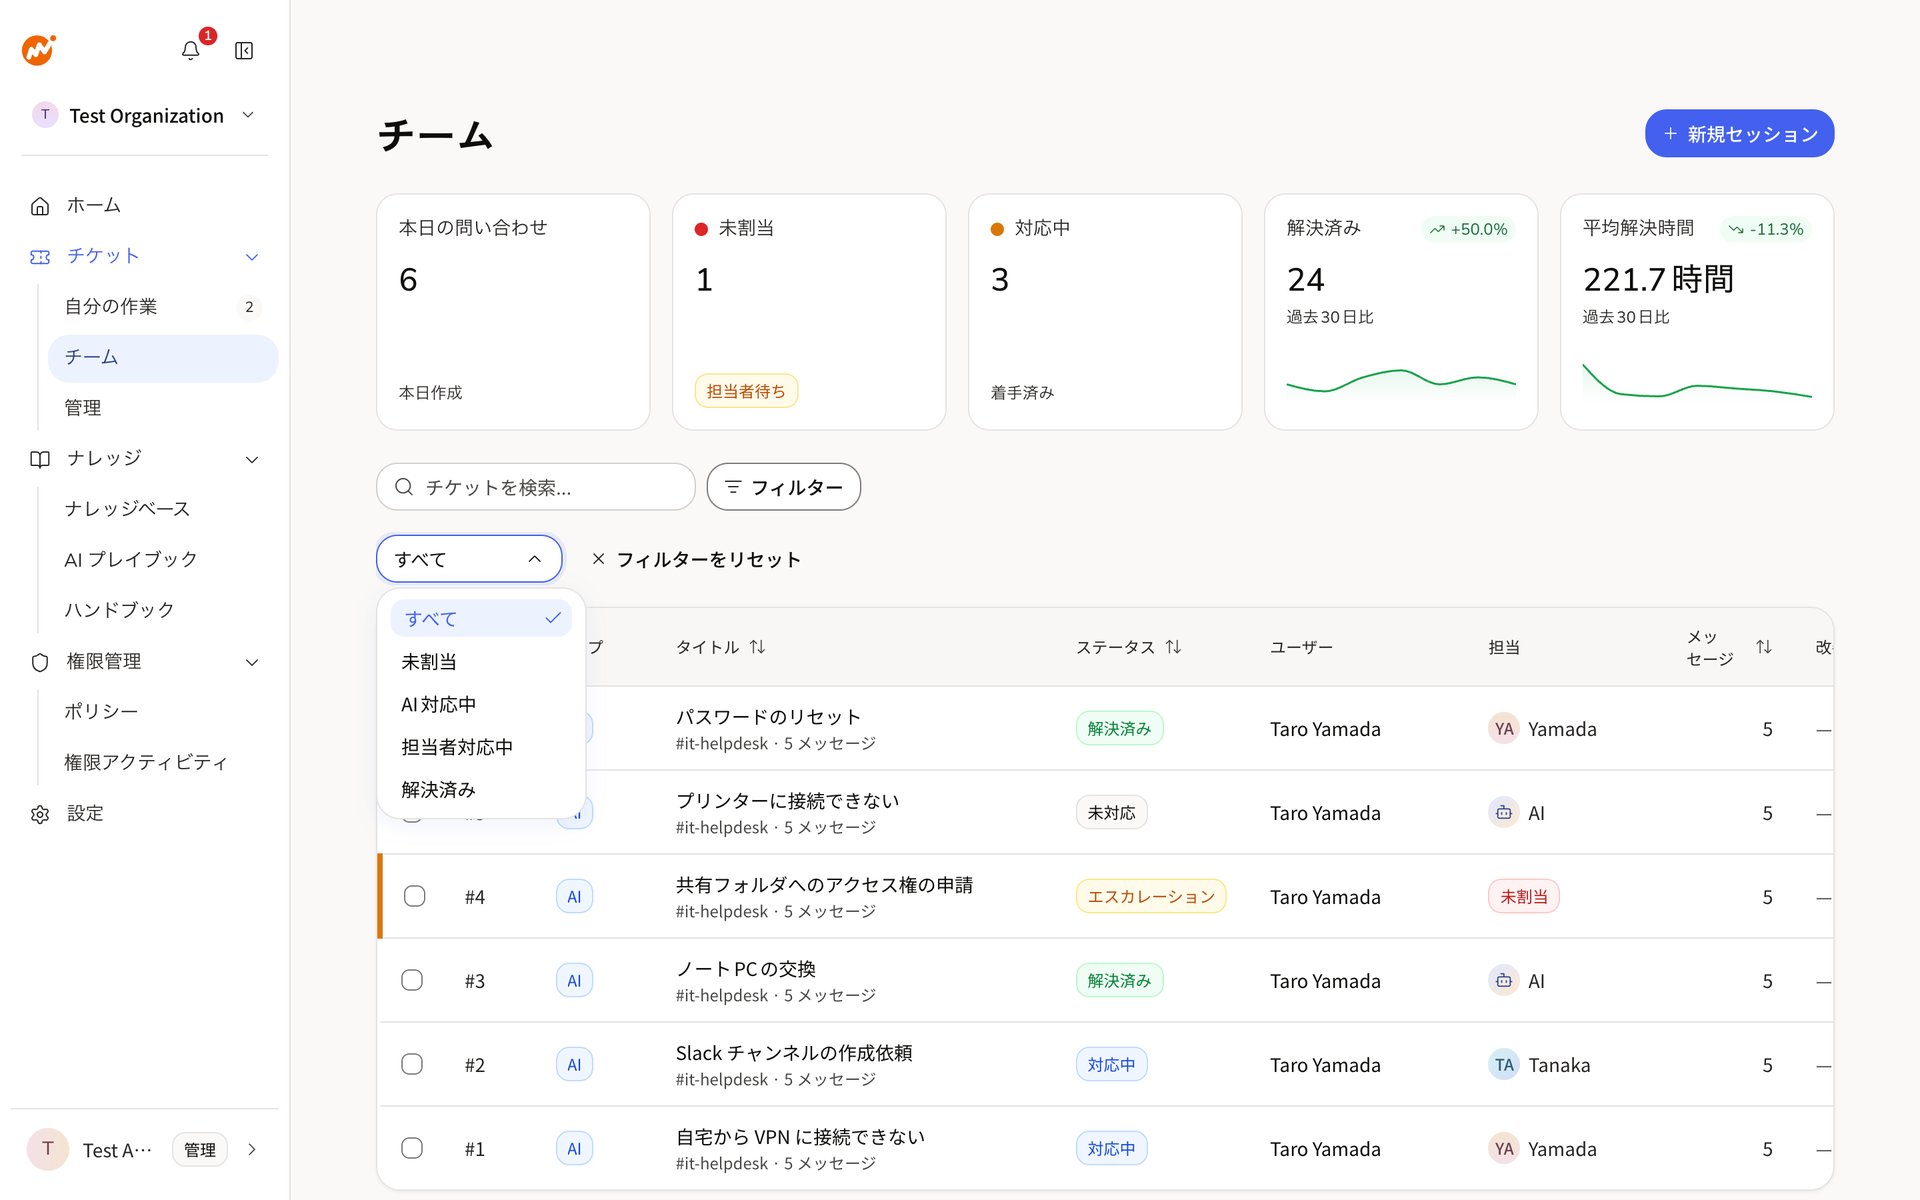The height and width of the screenshot is (1200, 1920).
Task: Click the 管理 role badge at bottom
Action: pyautogui.click(x=200, y=1150)
